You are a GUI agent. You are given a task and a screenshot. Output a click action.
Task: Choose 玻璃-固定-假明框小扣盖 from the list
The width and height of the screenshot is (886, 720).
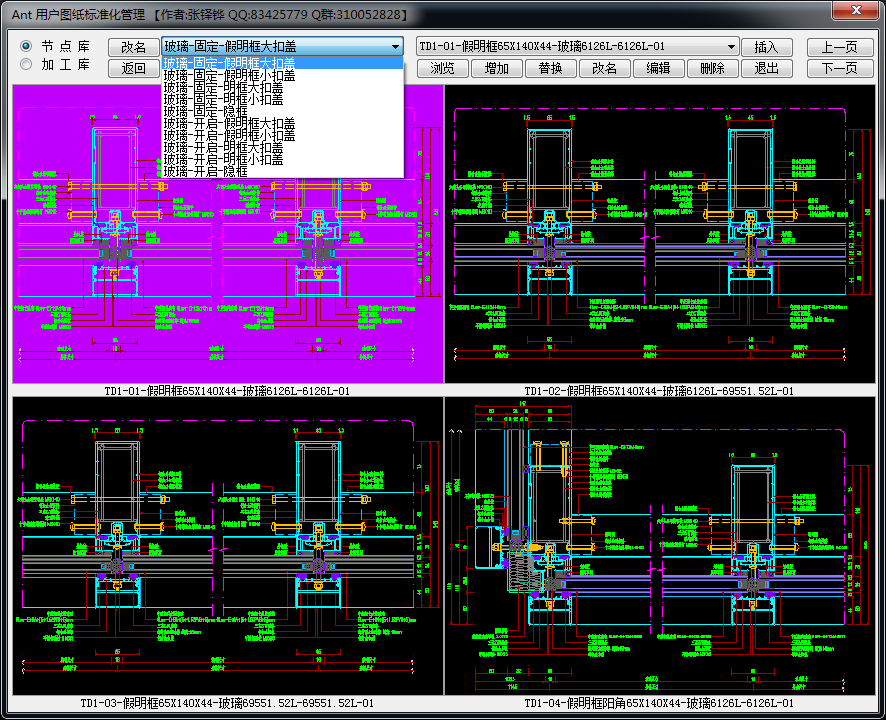coord(230,75)
